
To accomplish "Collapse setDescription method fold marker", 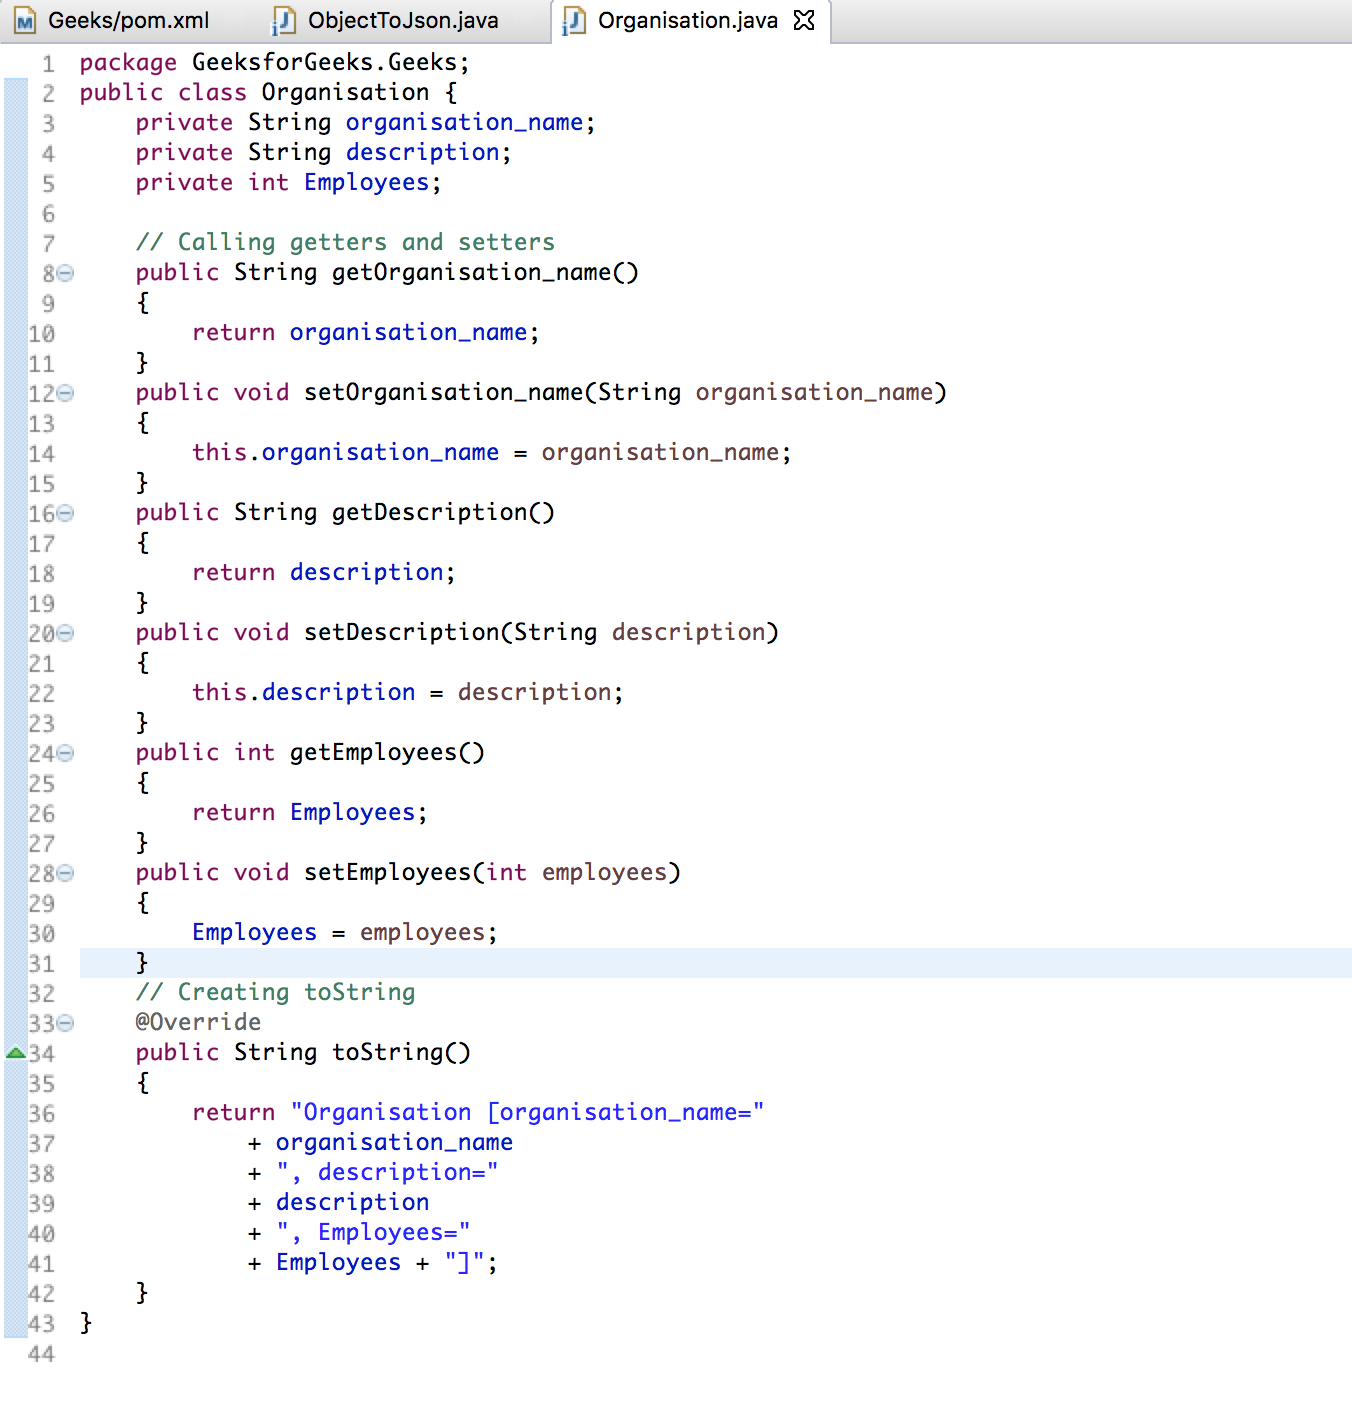I will click(x=65, y=633).
